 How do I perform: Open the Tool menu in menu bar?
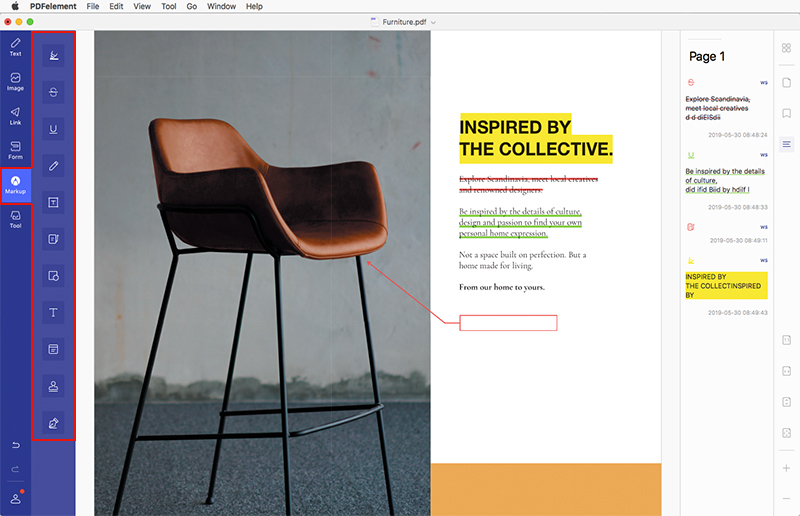click(x=168, y=6)
